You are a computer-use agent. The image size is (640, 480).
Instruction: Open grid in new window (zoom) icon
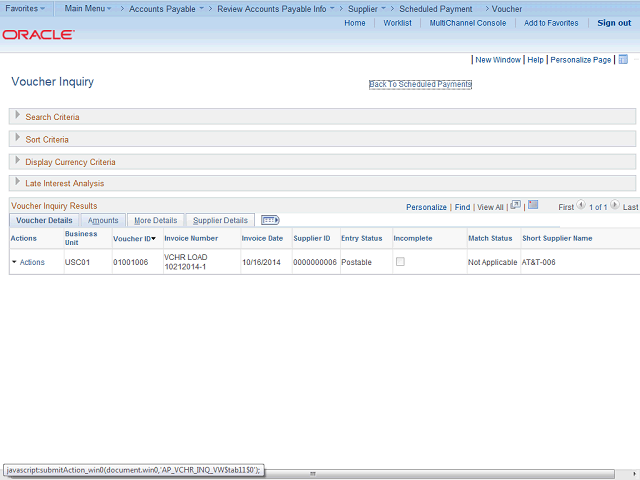(x=516, y=205)
